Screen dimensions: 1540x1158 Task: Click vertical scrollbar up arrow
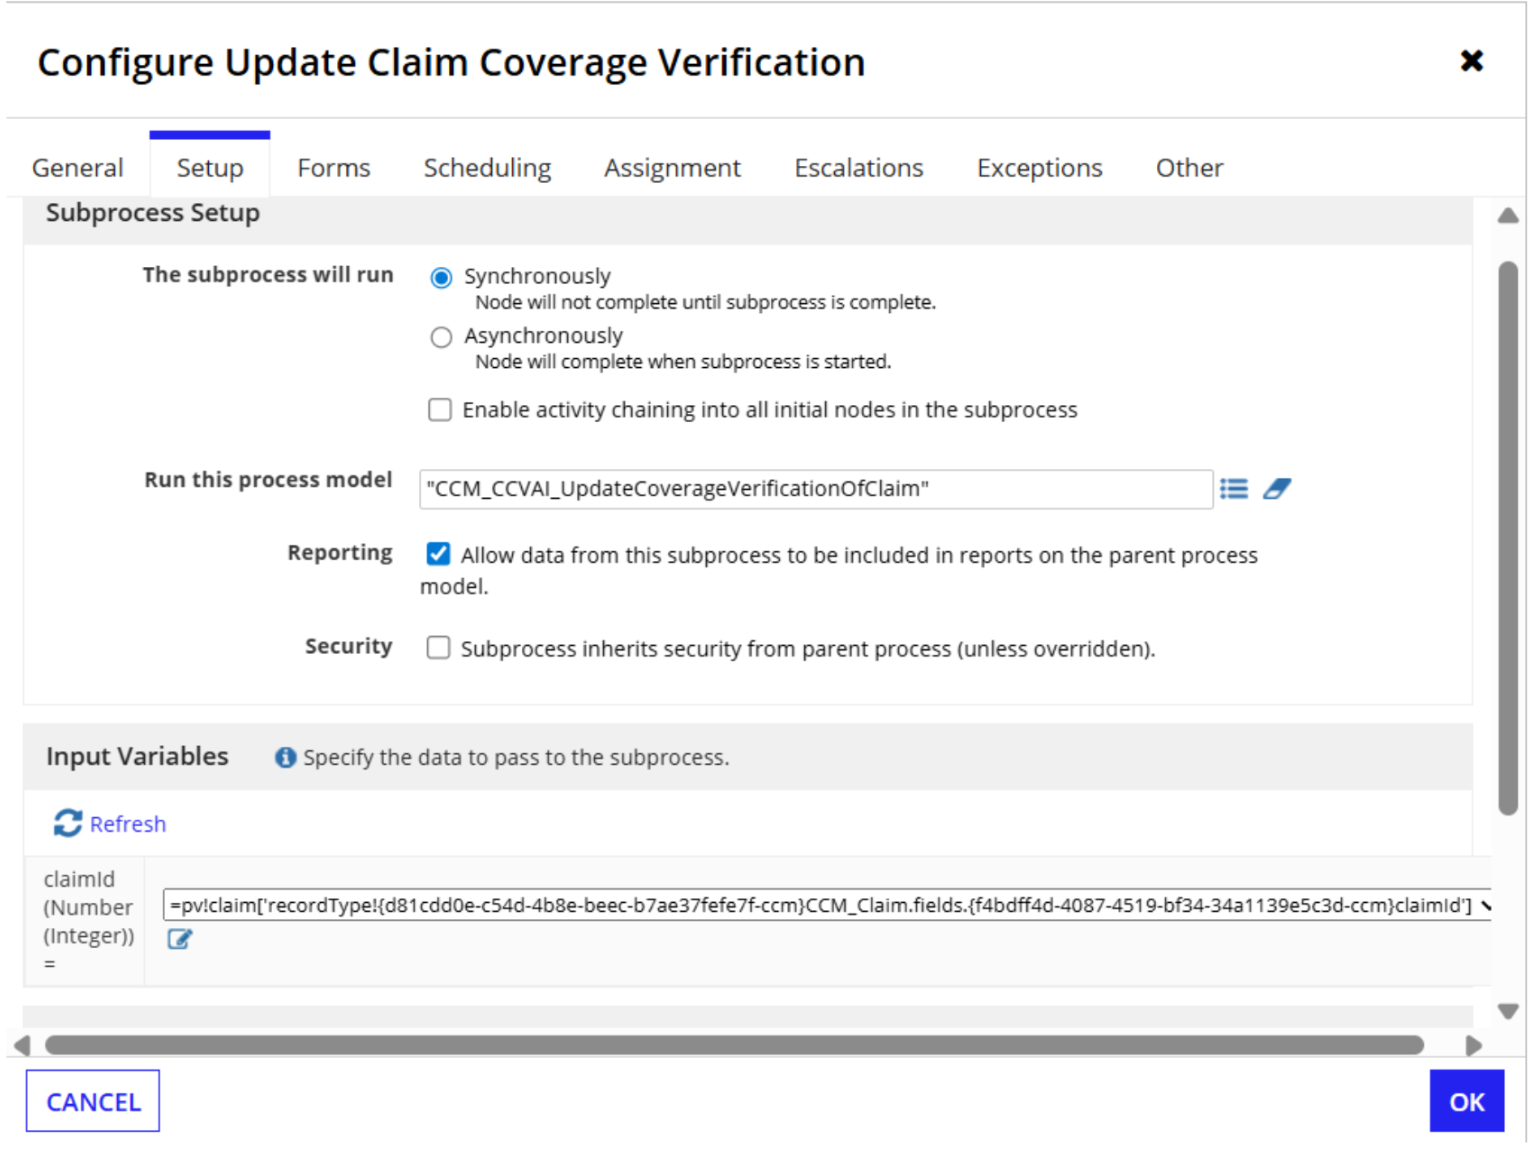[x=1508, y=216]
